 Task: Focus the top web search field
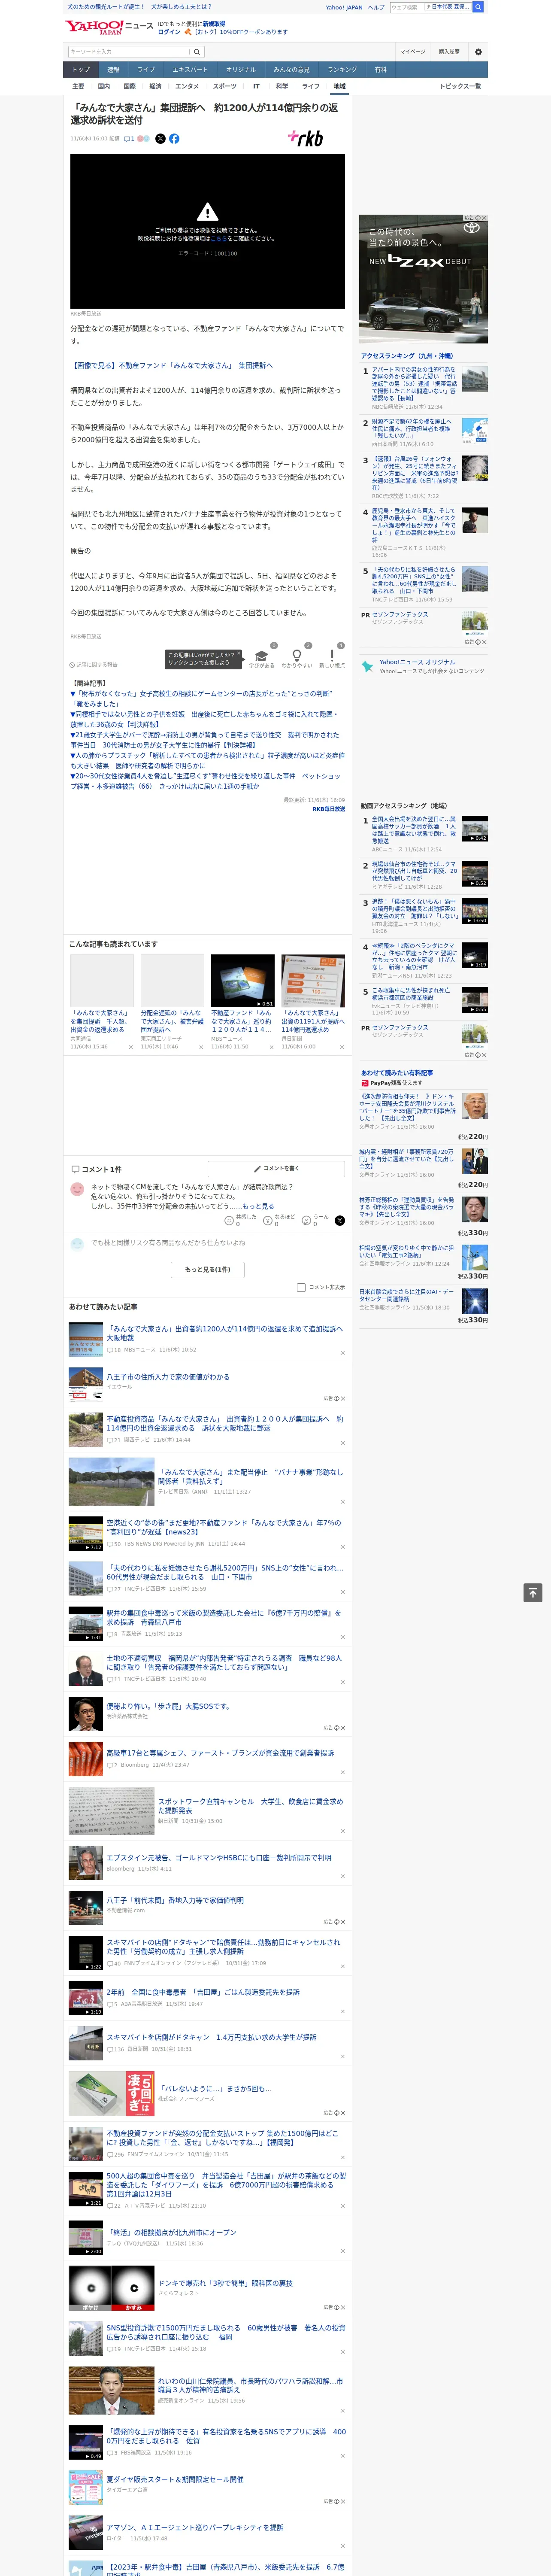(x=406, y=7)
